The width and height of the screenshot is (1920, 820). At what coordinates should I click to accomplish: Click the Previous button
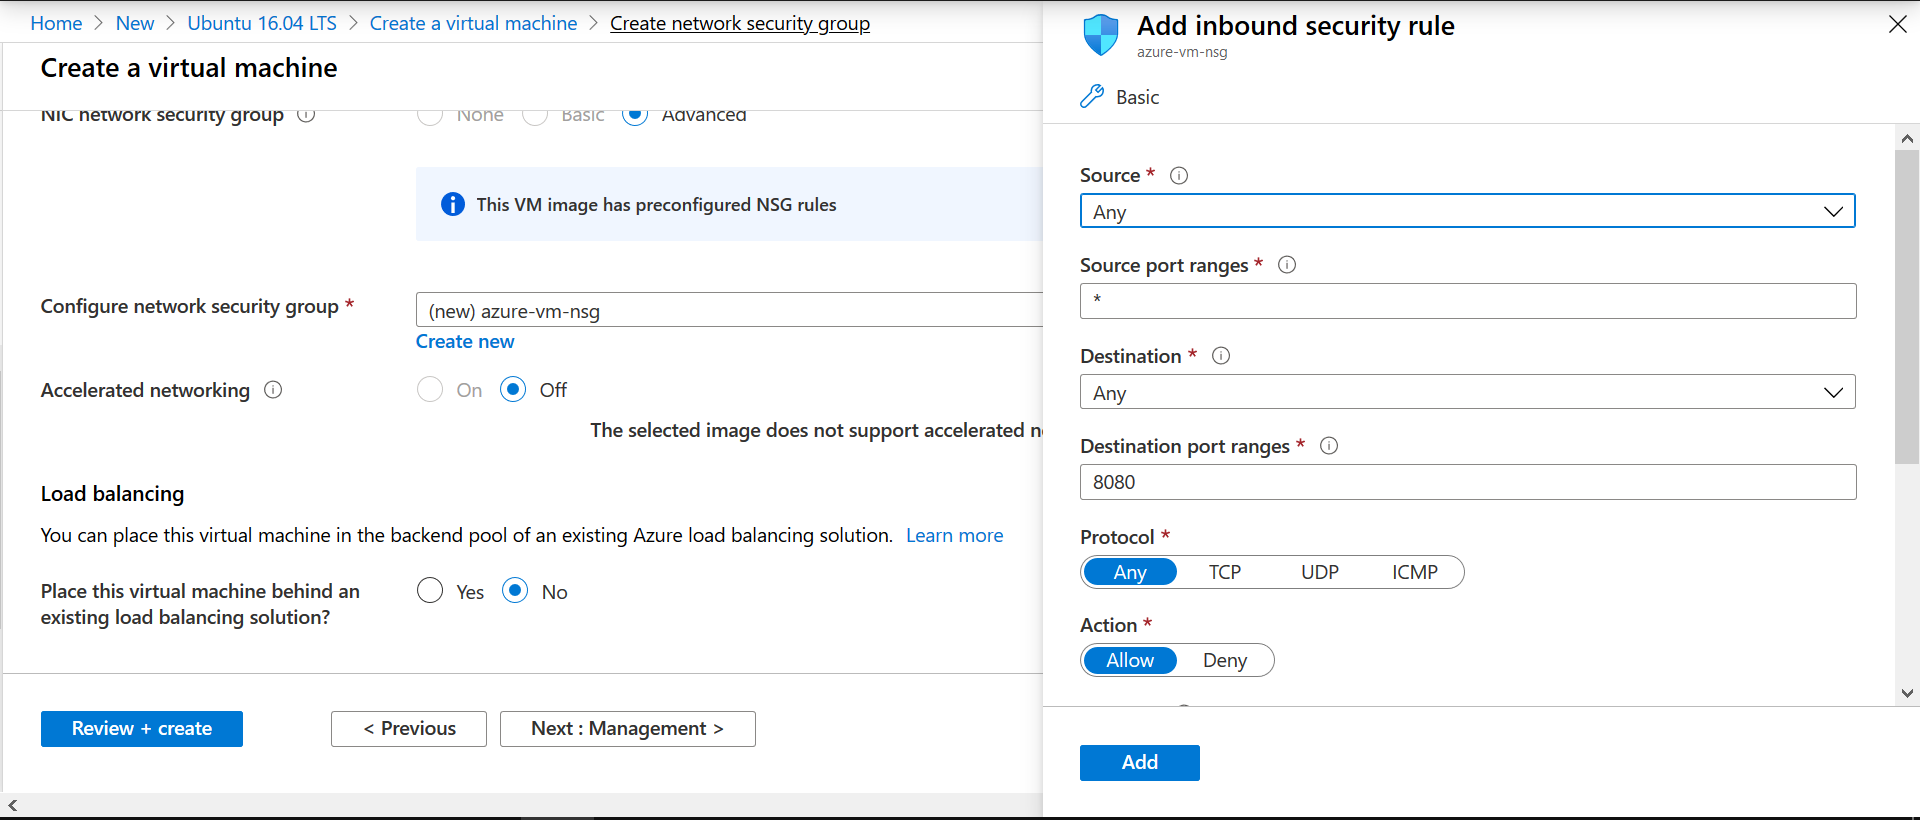(409, 729)
